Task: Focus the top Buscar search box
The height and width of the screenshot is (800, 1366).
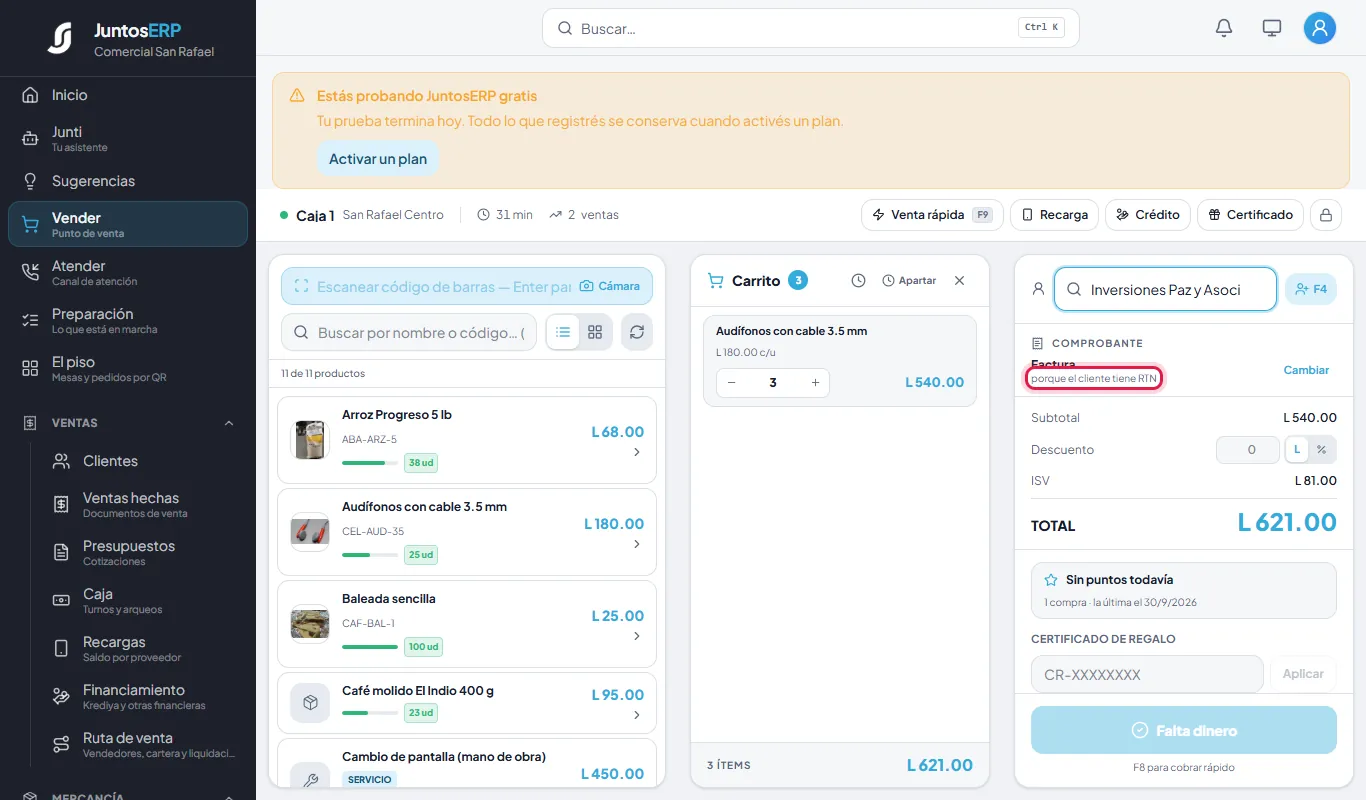Action: coord(811,28)
